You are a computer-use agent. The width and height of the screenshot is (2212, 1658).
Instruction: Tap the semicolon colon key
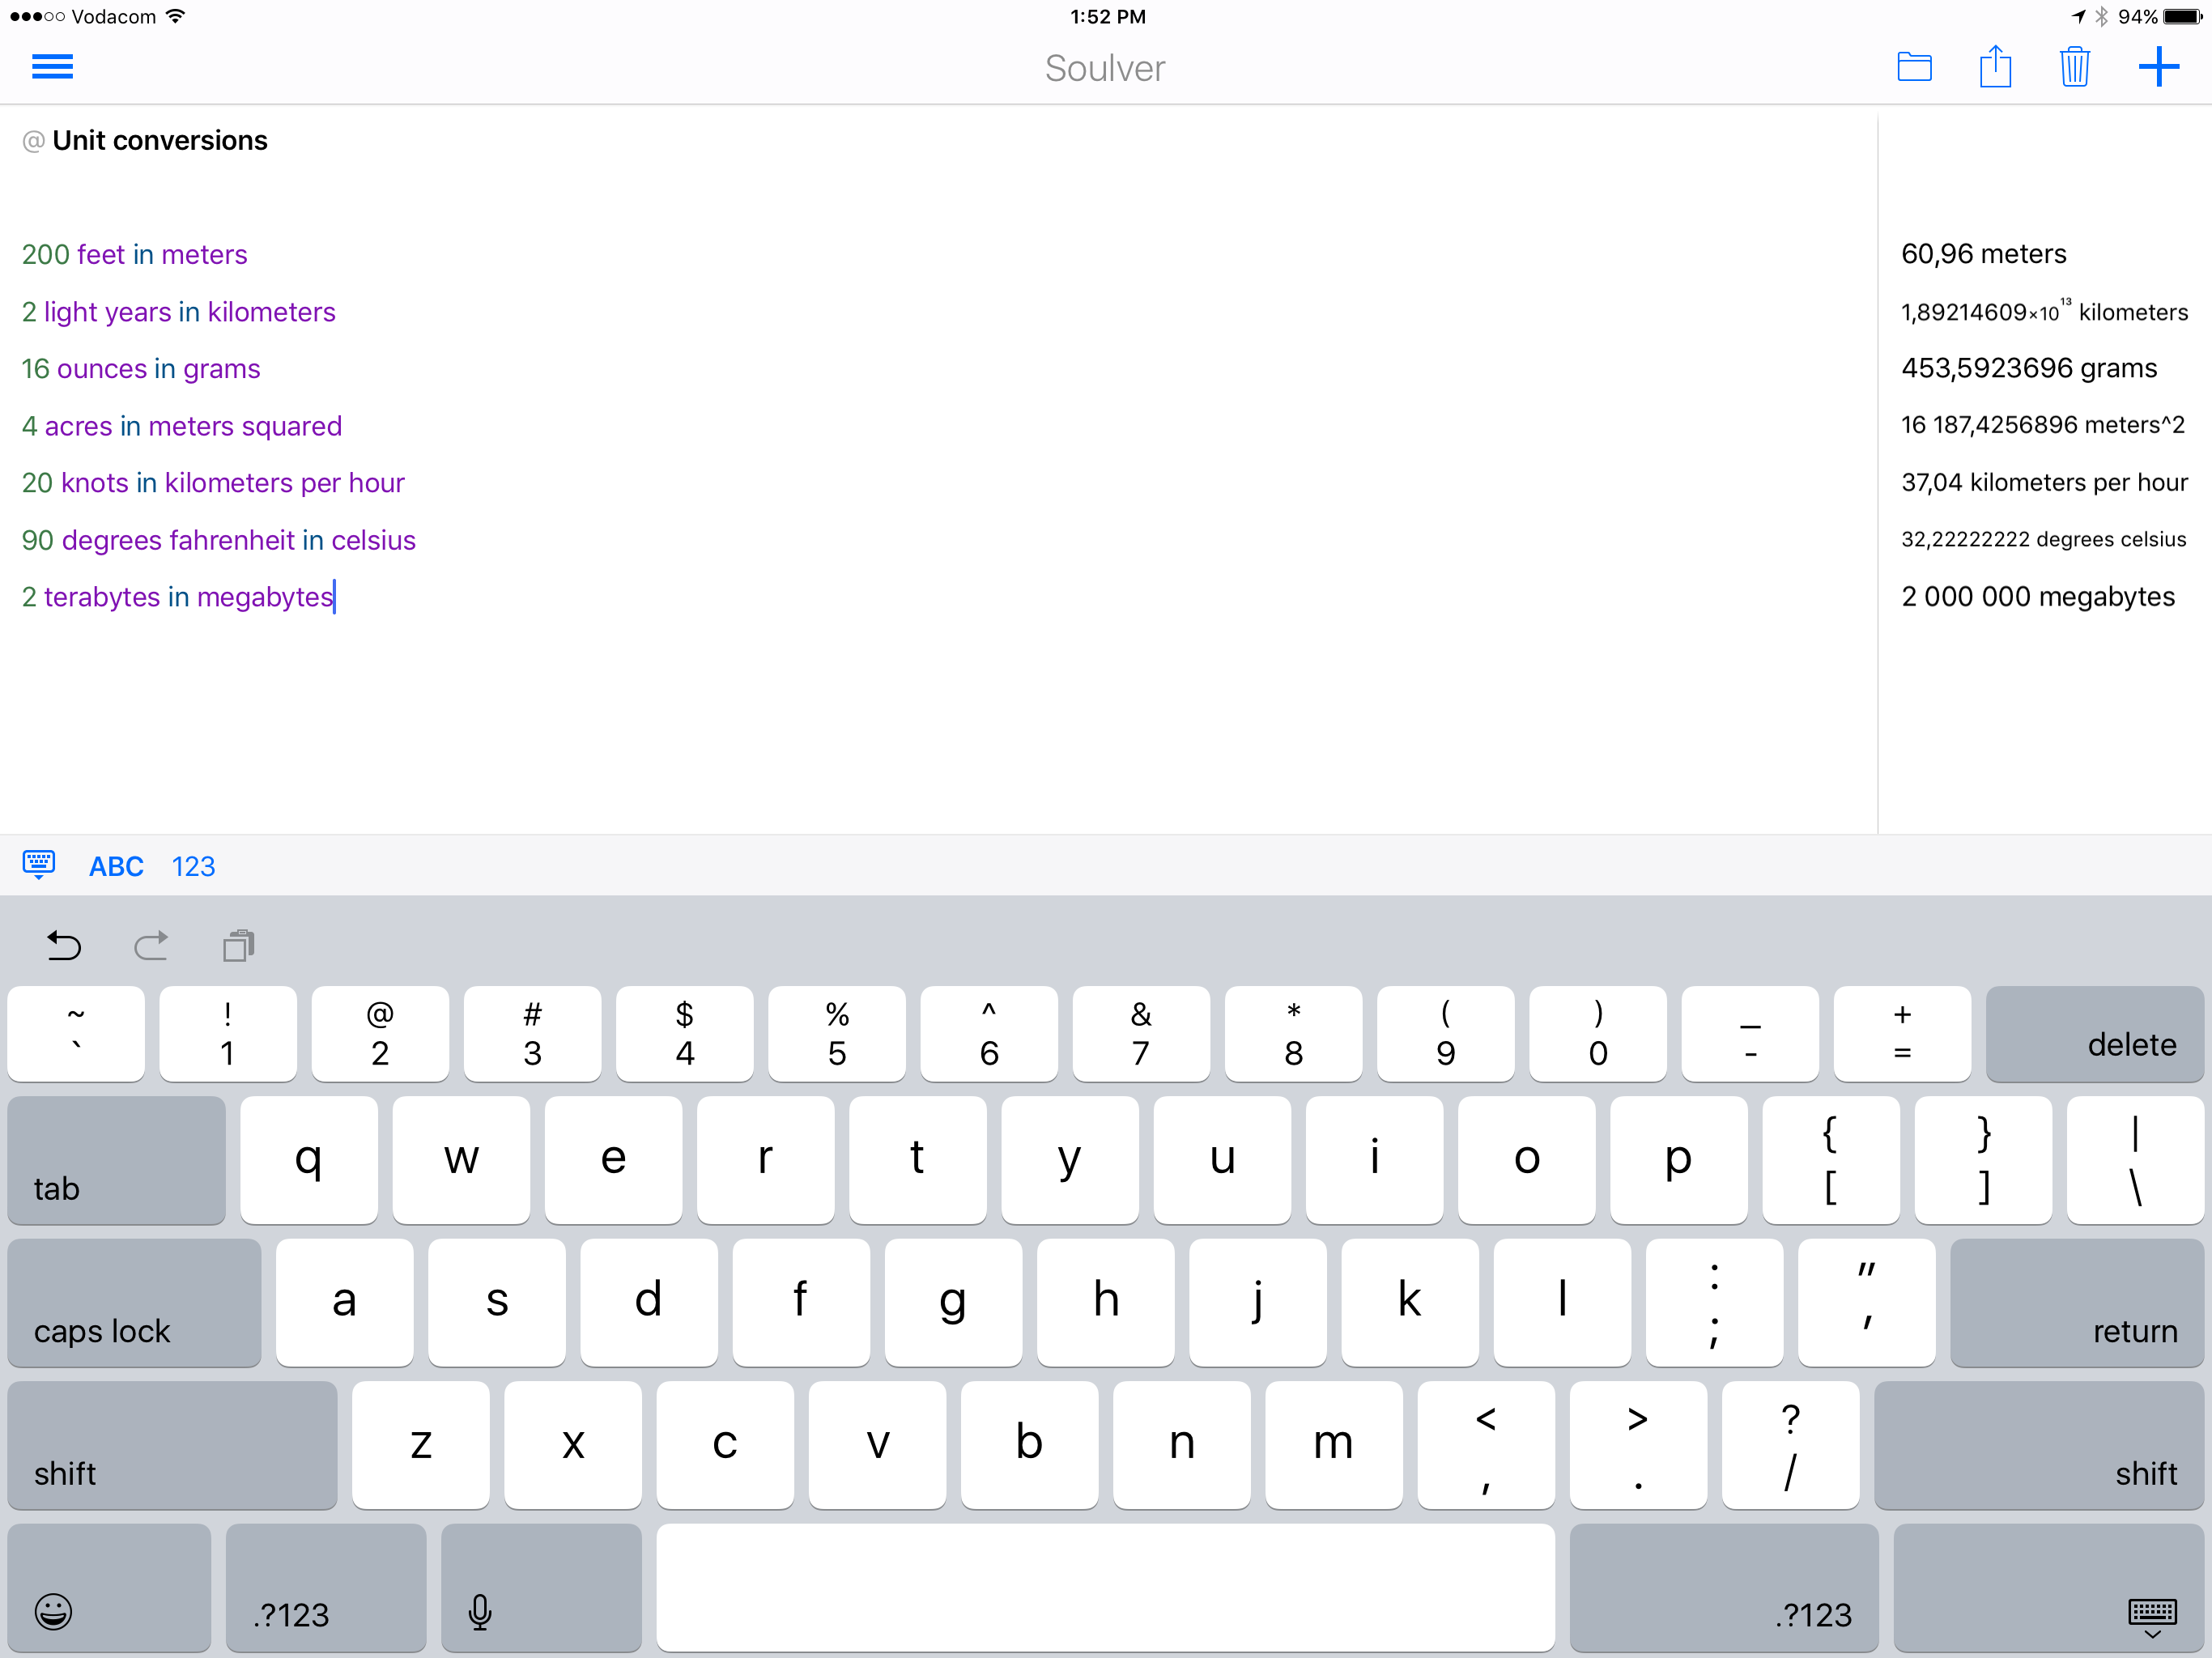(x=1714, y=1303)
